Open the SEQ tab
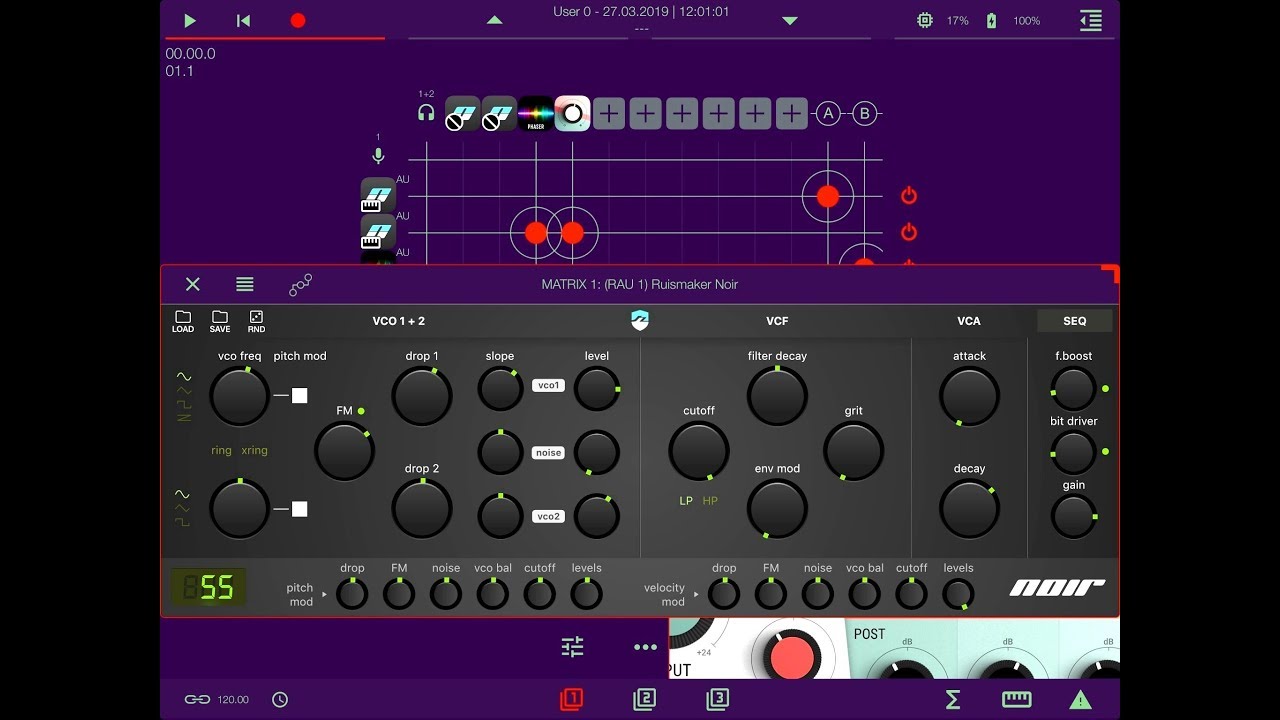This screenshot has height=720, width=1280. pos(1075,321)
